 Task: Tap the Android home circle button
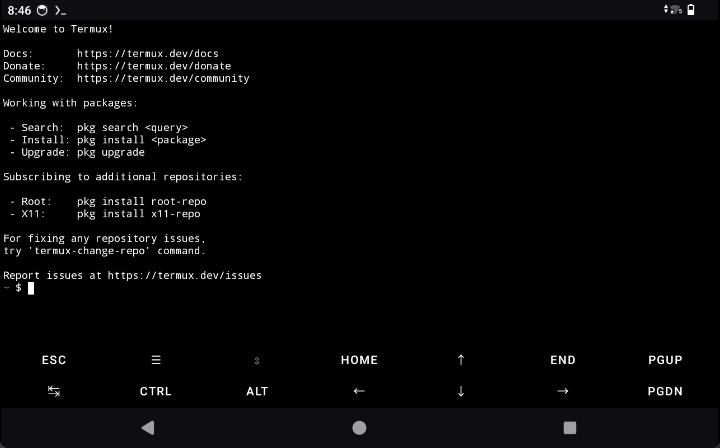coord(359,427)
